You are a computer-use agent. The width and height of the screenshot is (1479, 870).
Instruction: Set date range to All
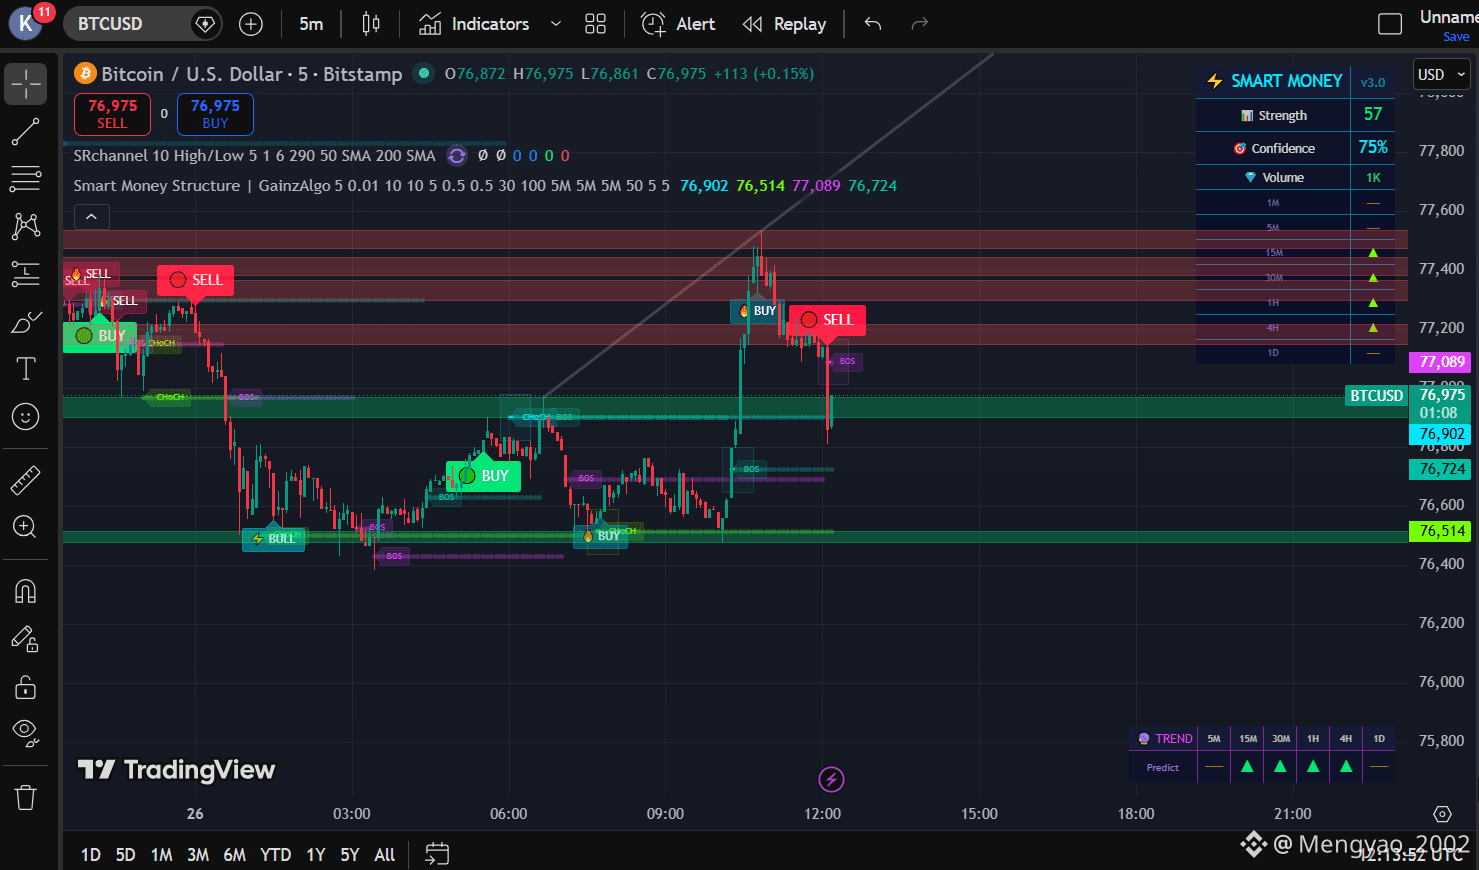pos(384,855)
